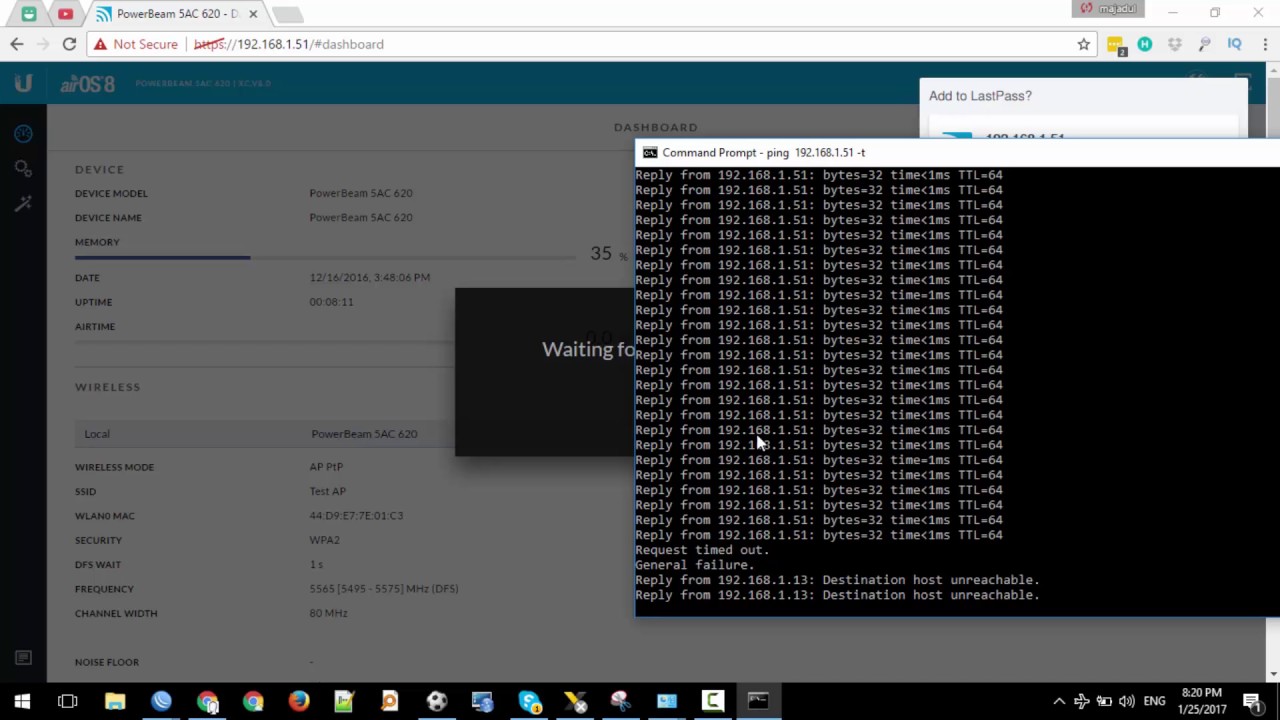The height and width of the screenshot is (720, 1280).
Task: Click the Ubiquiti logo in airOS header
Action: tap(23, 84)
